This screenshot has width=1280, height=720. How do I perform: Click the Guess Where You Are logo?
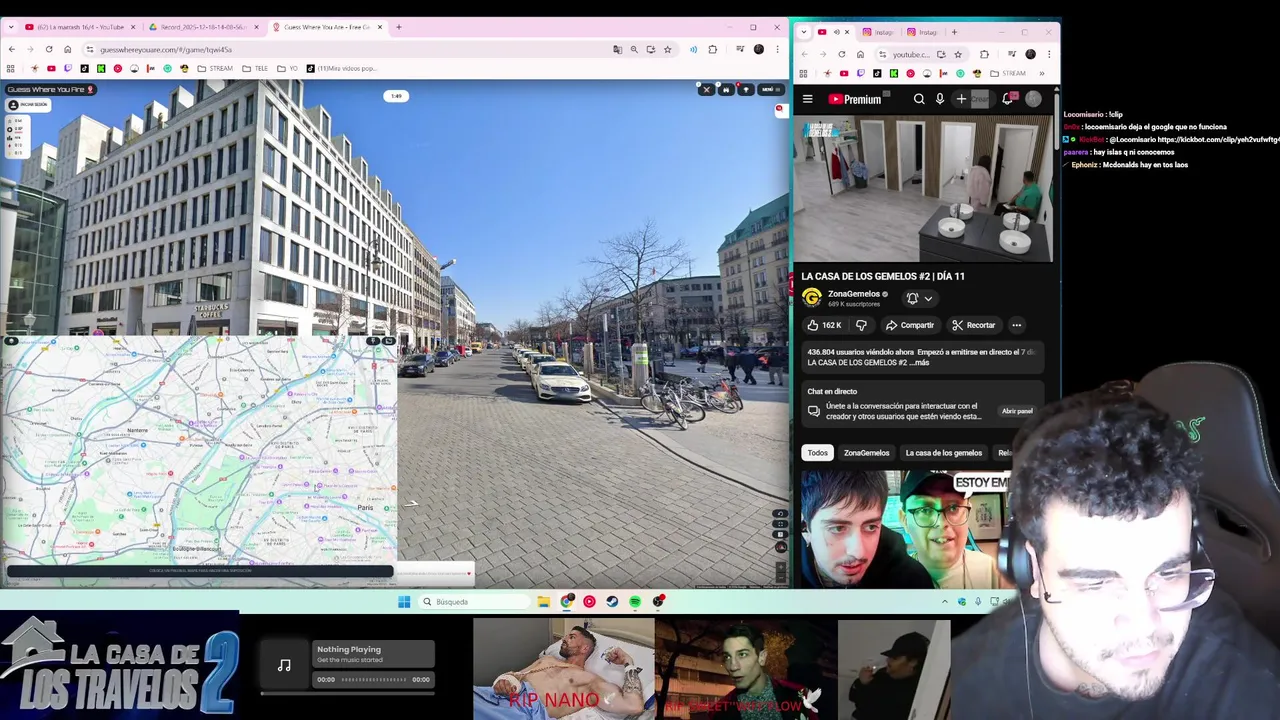coord(50,89)
